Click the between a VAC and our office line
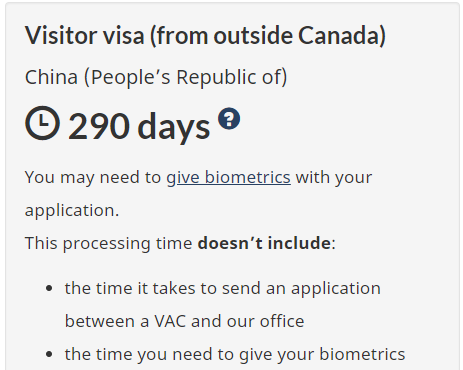Image resolution: width=463 pixels, height=370 pixels. (x=184, y=321)
